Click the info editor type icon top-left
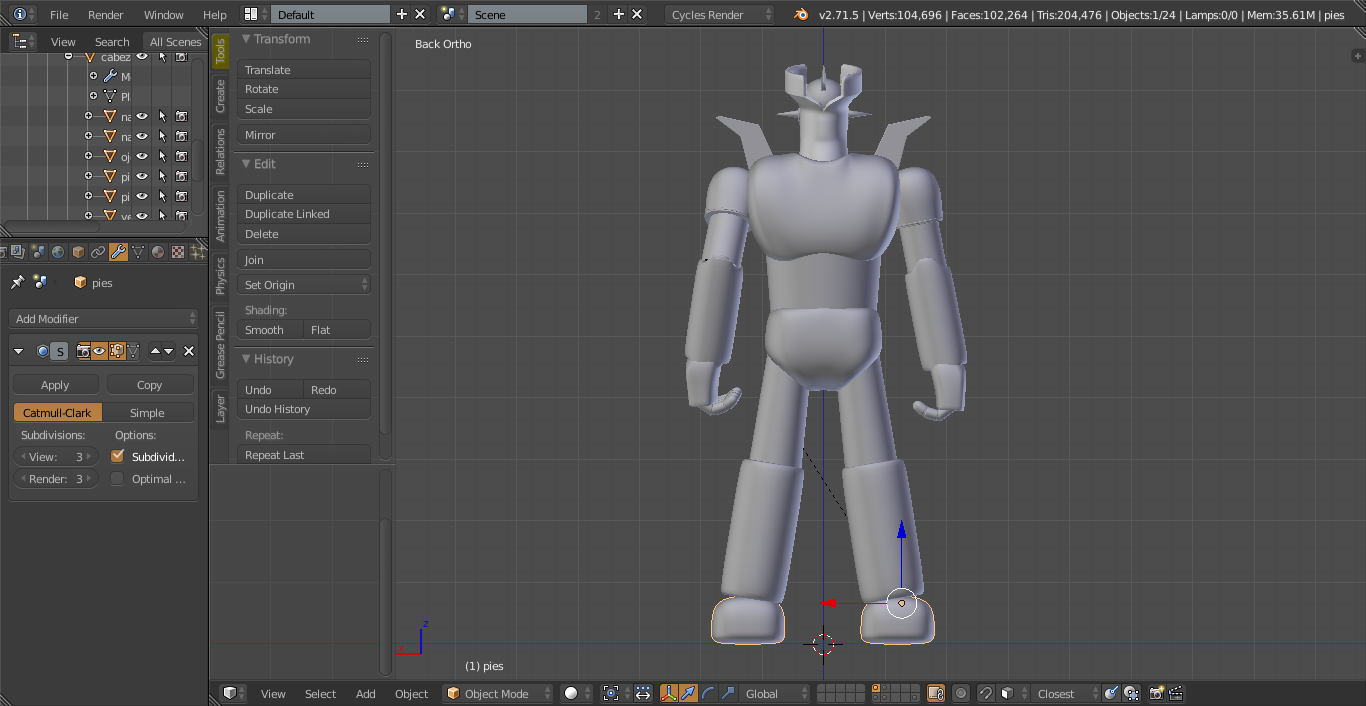Image resolution: width=1366 pixels, height=706 pixels. pyautogui.click(x=20, y=14)
